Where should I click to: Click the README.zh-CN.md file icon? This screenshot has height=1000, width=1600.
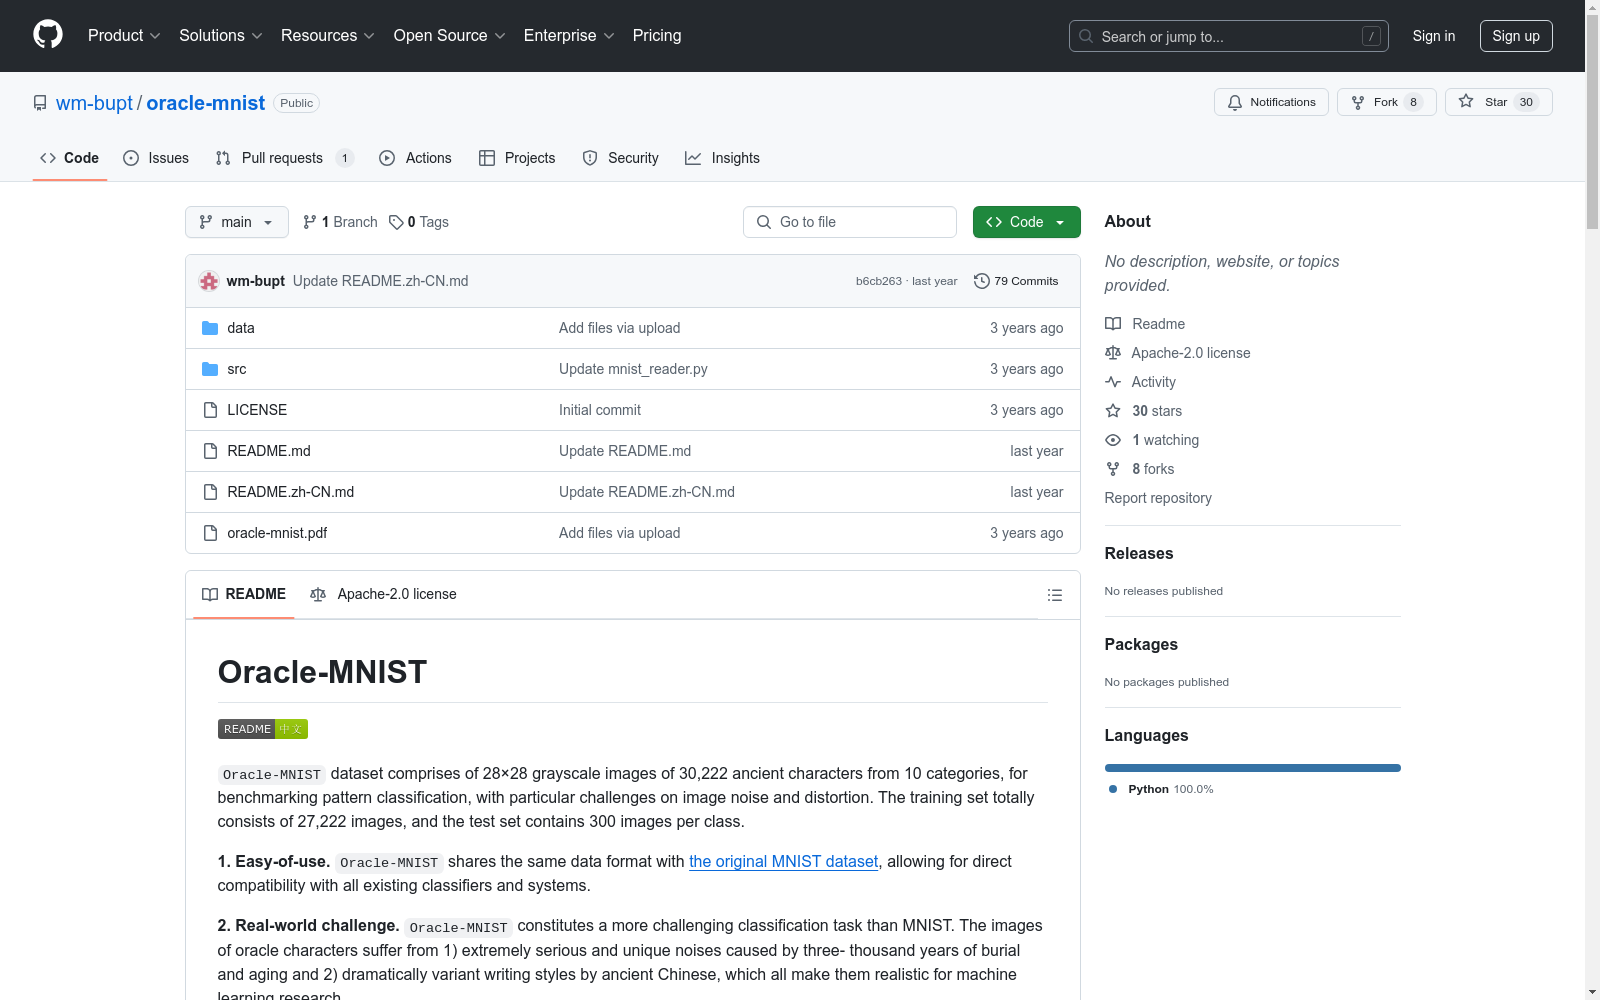coord(210,492)
